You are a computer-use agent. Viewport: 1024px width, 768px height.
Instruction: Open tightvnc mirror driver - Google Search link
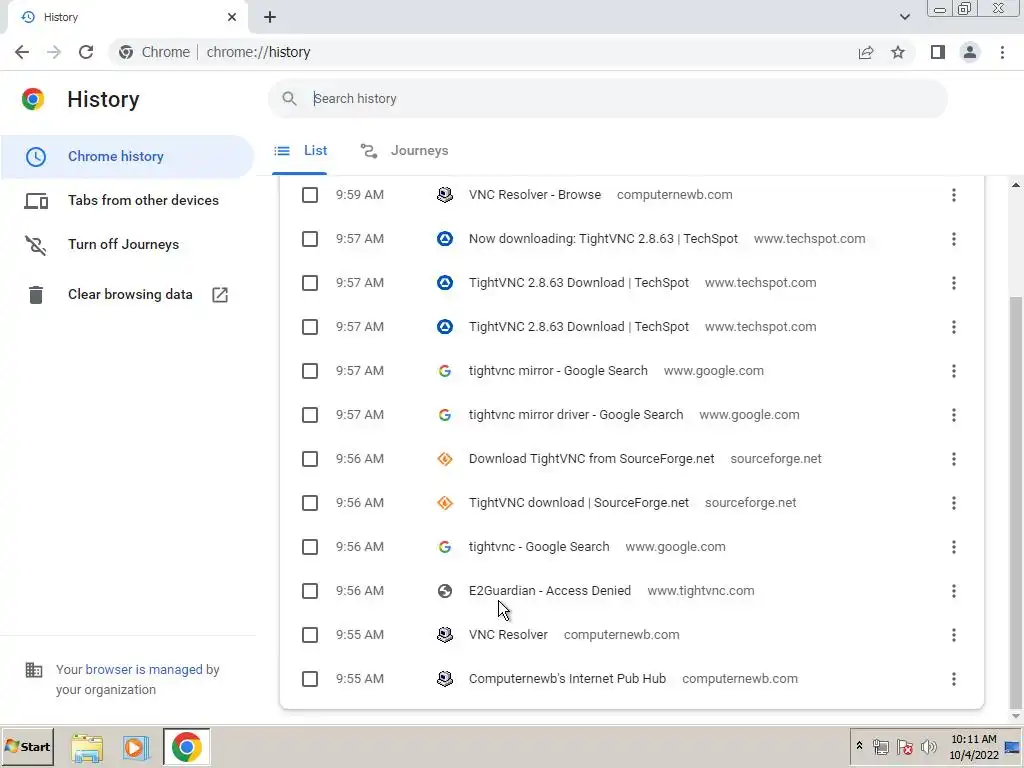576,415
